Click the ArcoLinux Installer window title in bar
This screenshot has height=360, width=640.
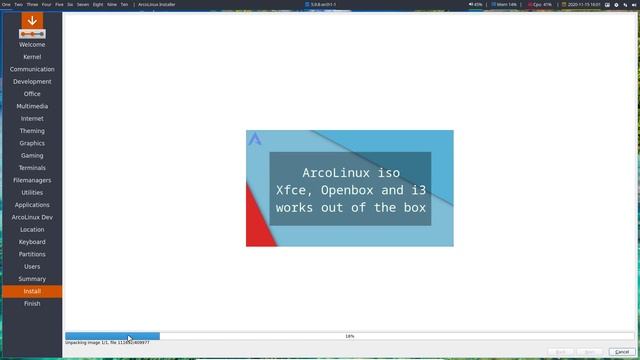[x=157, y=4]
